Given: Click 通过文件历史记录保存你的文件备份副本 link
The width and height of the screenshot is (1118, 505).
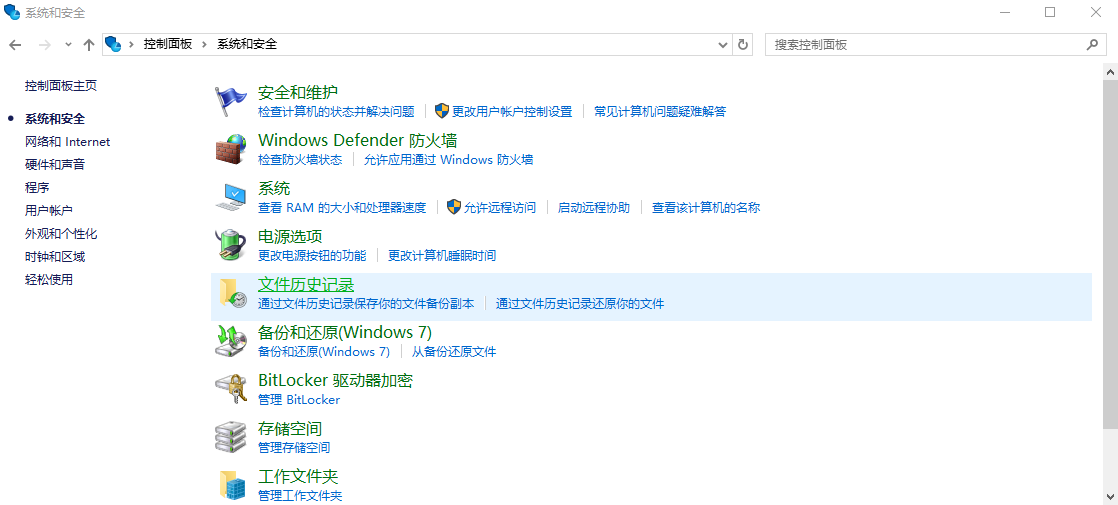Looking at the screenshot, I should (366, 303).
